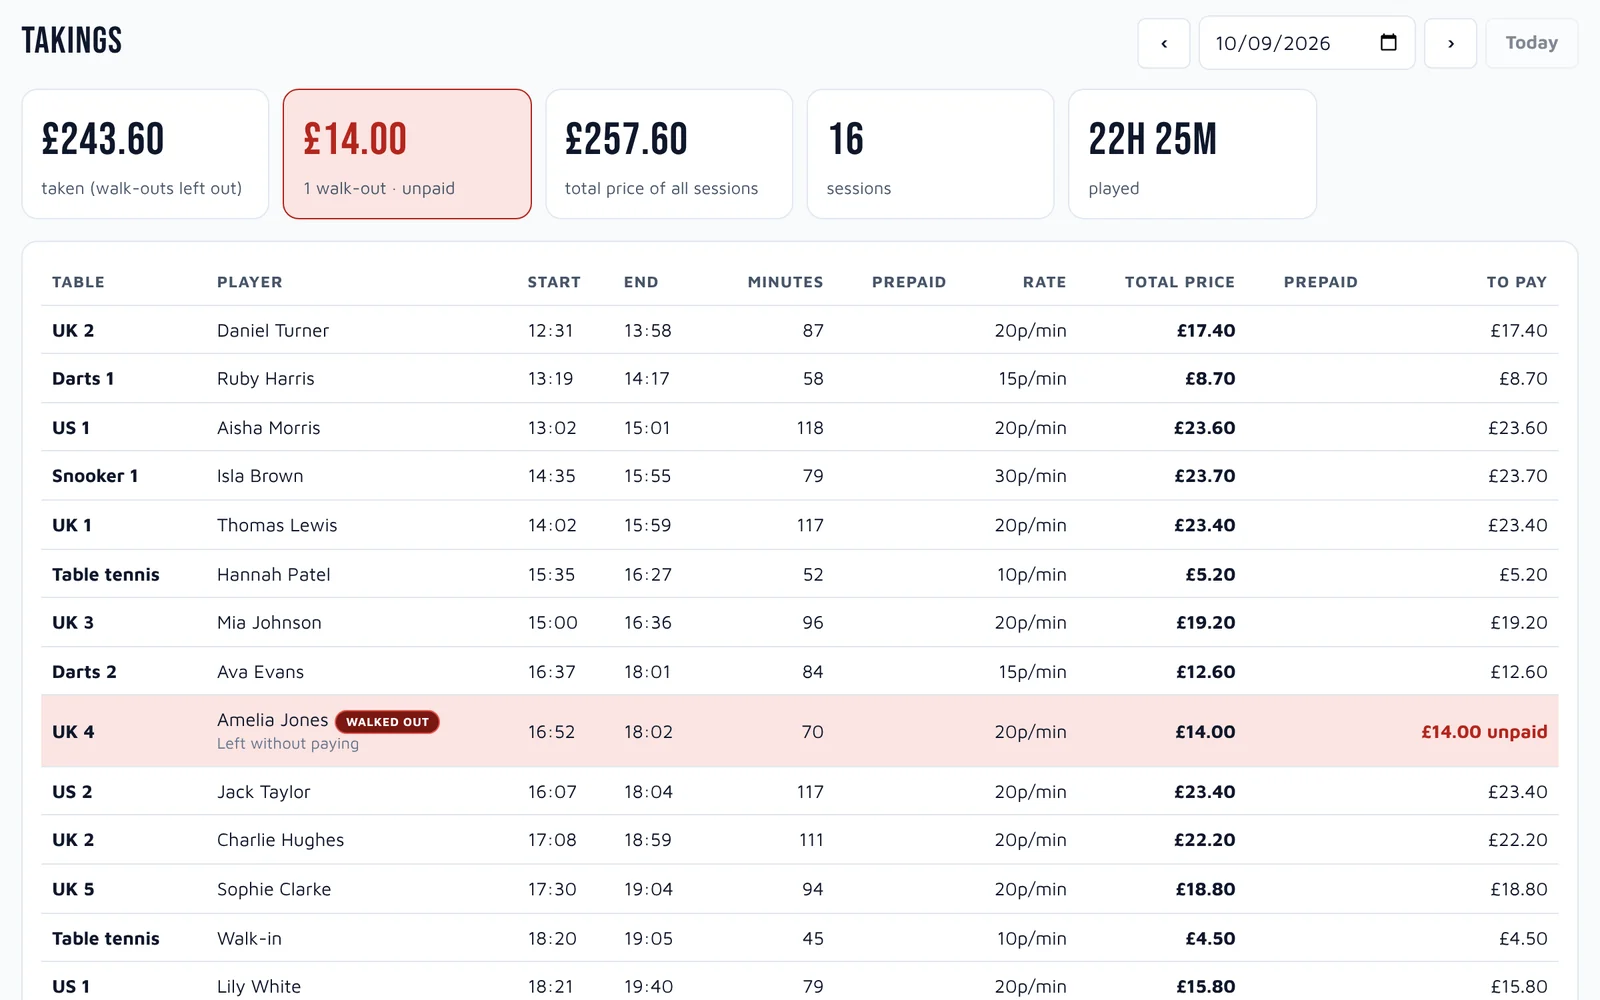This screenshot has width=1600, height=1000.
Task: Click Sophie Clarke's £18.80 total price
Action: tap(1205, 889)
